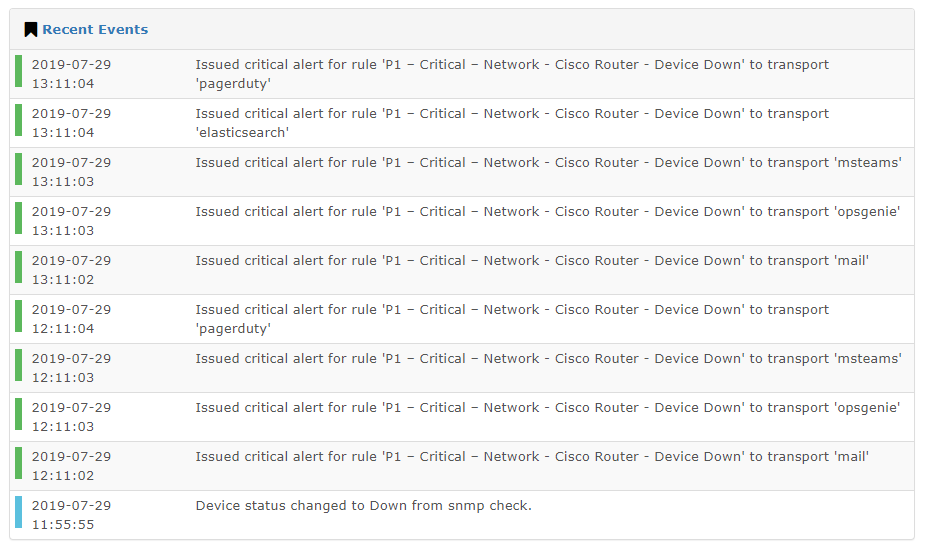
Task: Click green severity bar of 13:11:03 msteams event
Action: [18, 169]
